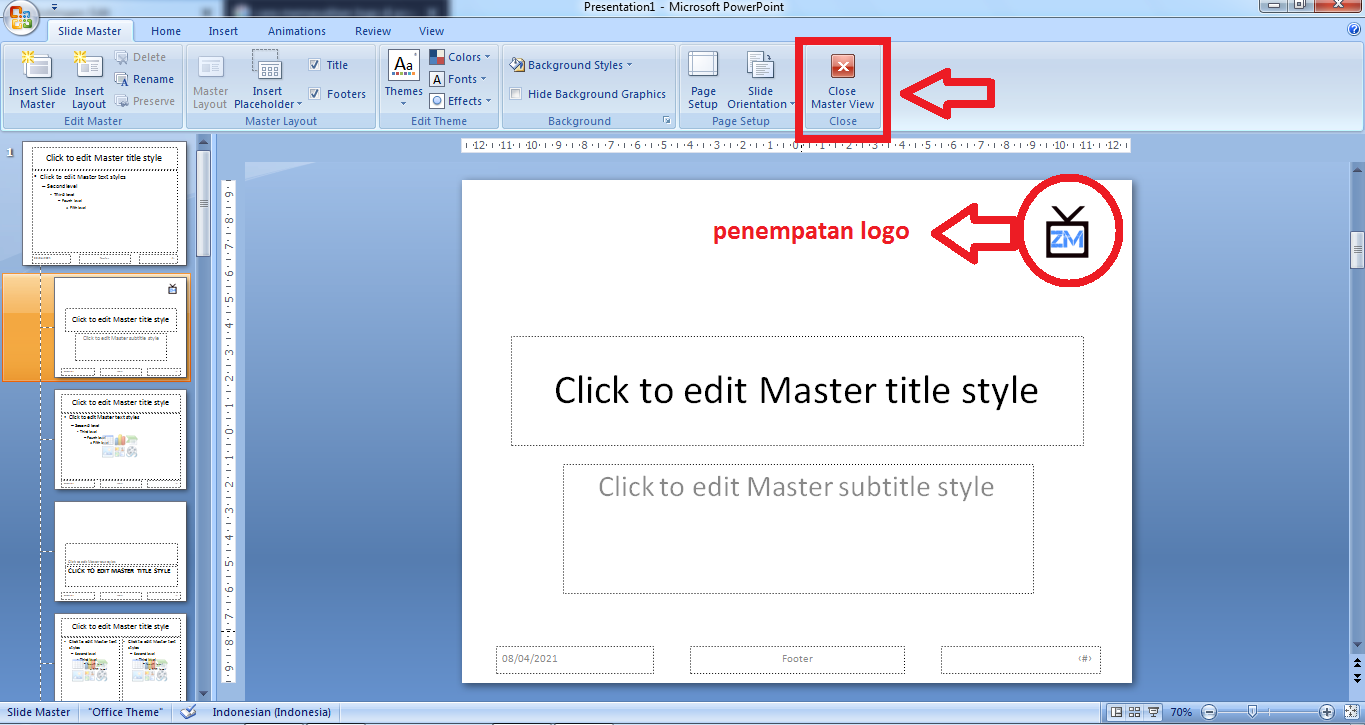This screenshot has height=725, width=1365.
Task: Open the theme Fonts dropdown
Action: pyautogui.click(x=459, y=78)
